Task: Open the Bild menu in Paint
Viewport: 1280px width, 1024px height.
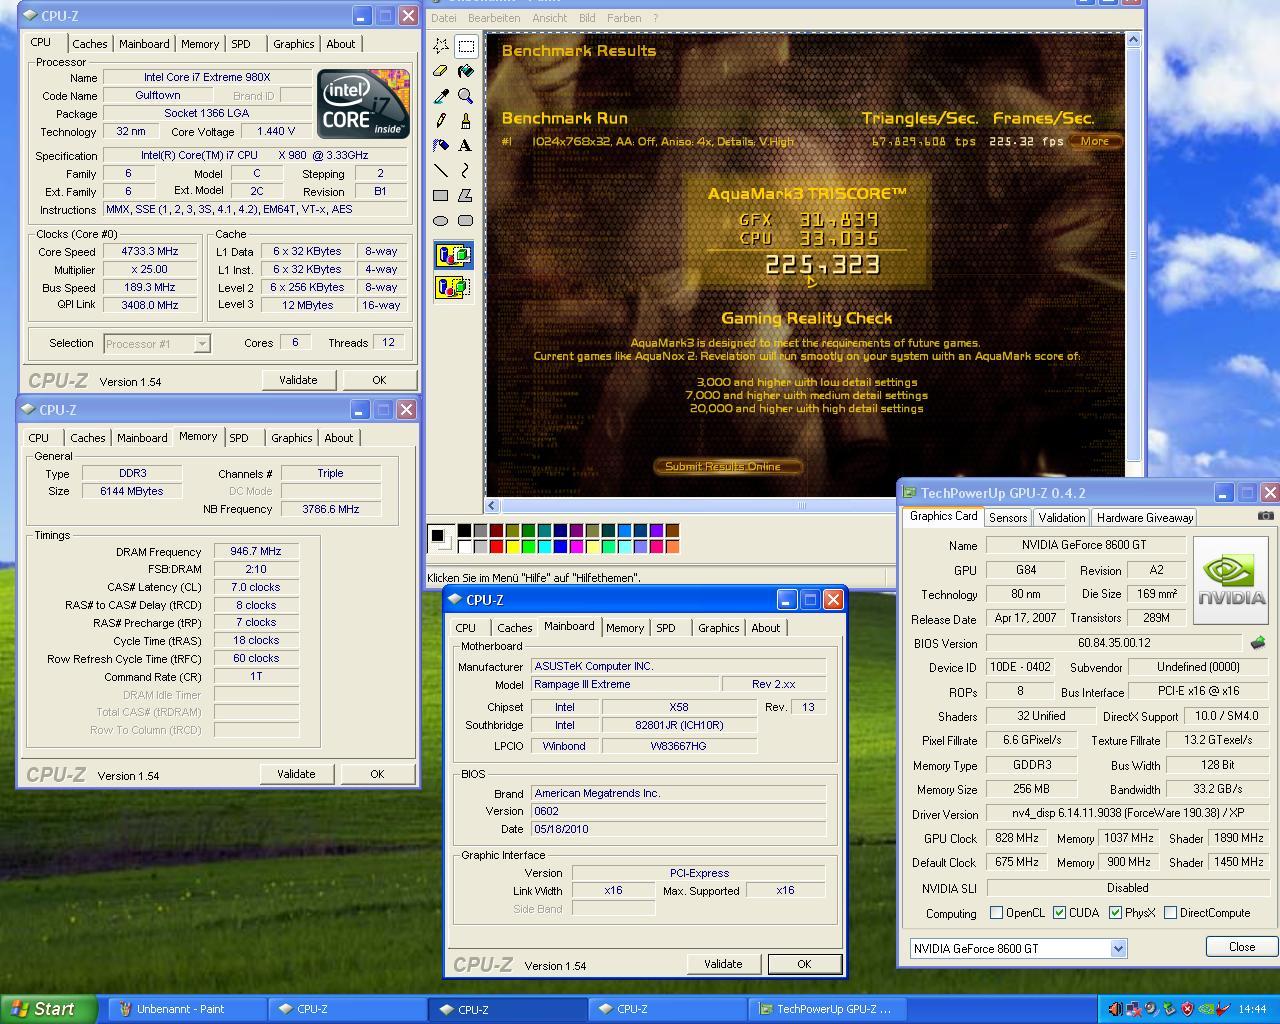Action: [587, 18]
